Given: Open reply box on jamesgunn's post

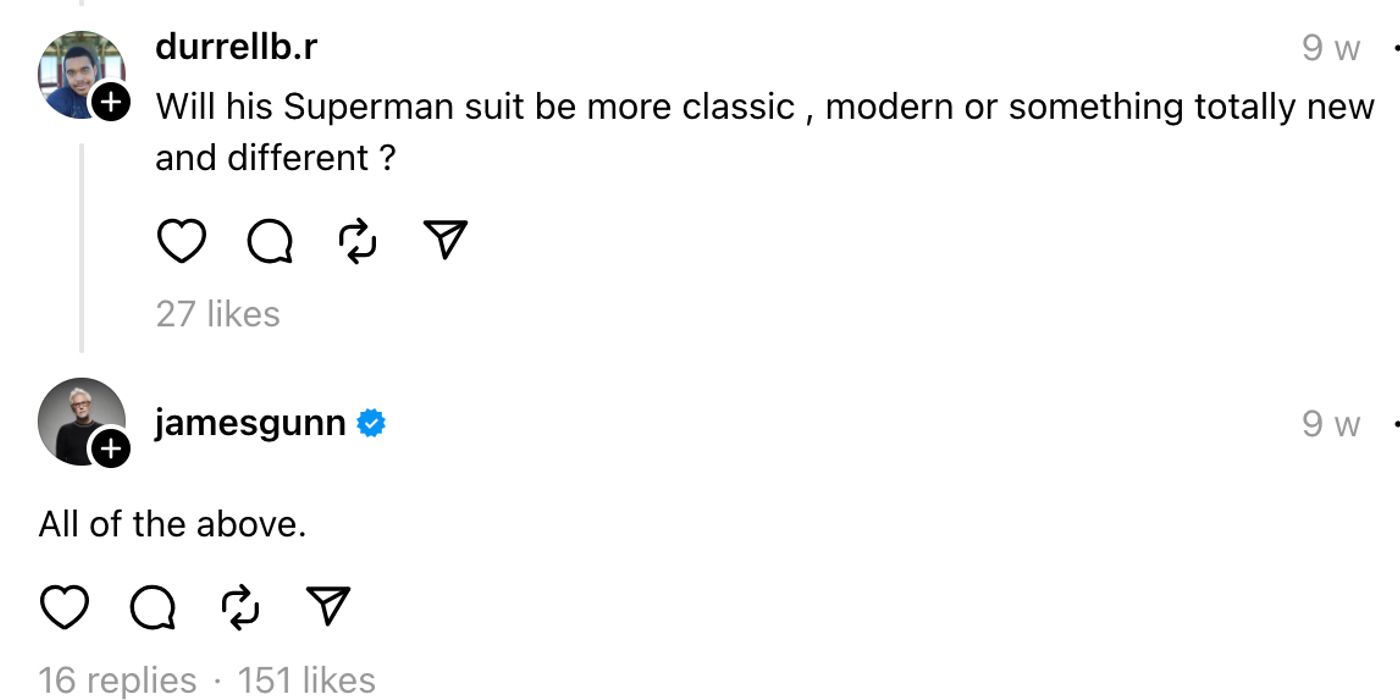Looking at the screenshot, I should (x=152, y=607).
